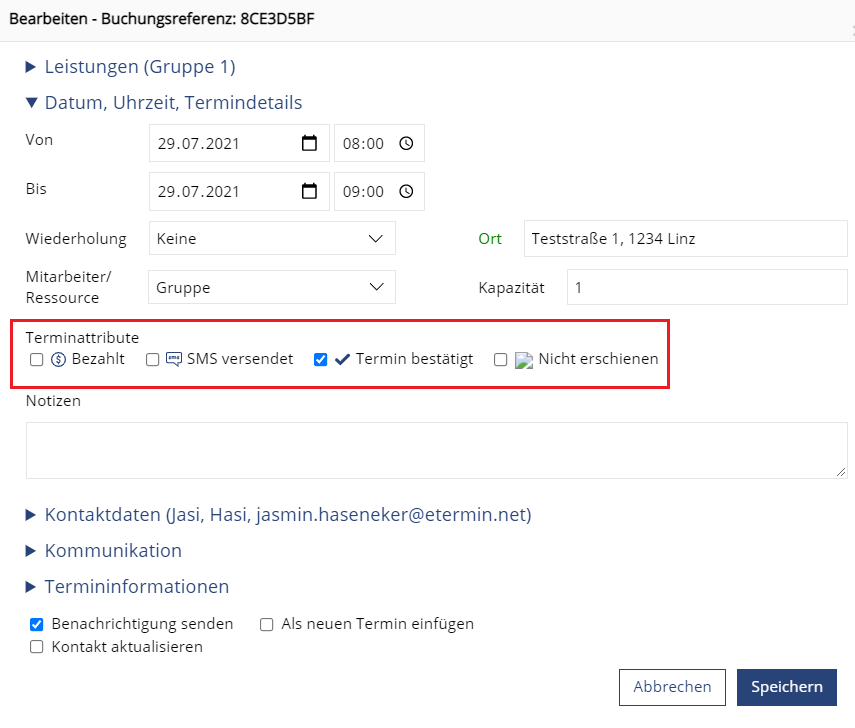Click the Termin bestätigt checkmark icon
Viewport: 855px width, 728px height.
pyautogui.click(x=342, y=359)
